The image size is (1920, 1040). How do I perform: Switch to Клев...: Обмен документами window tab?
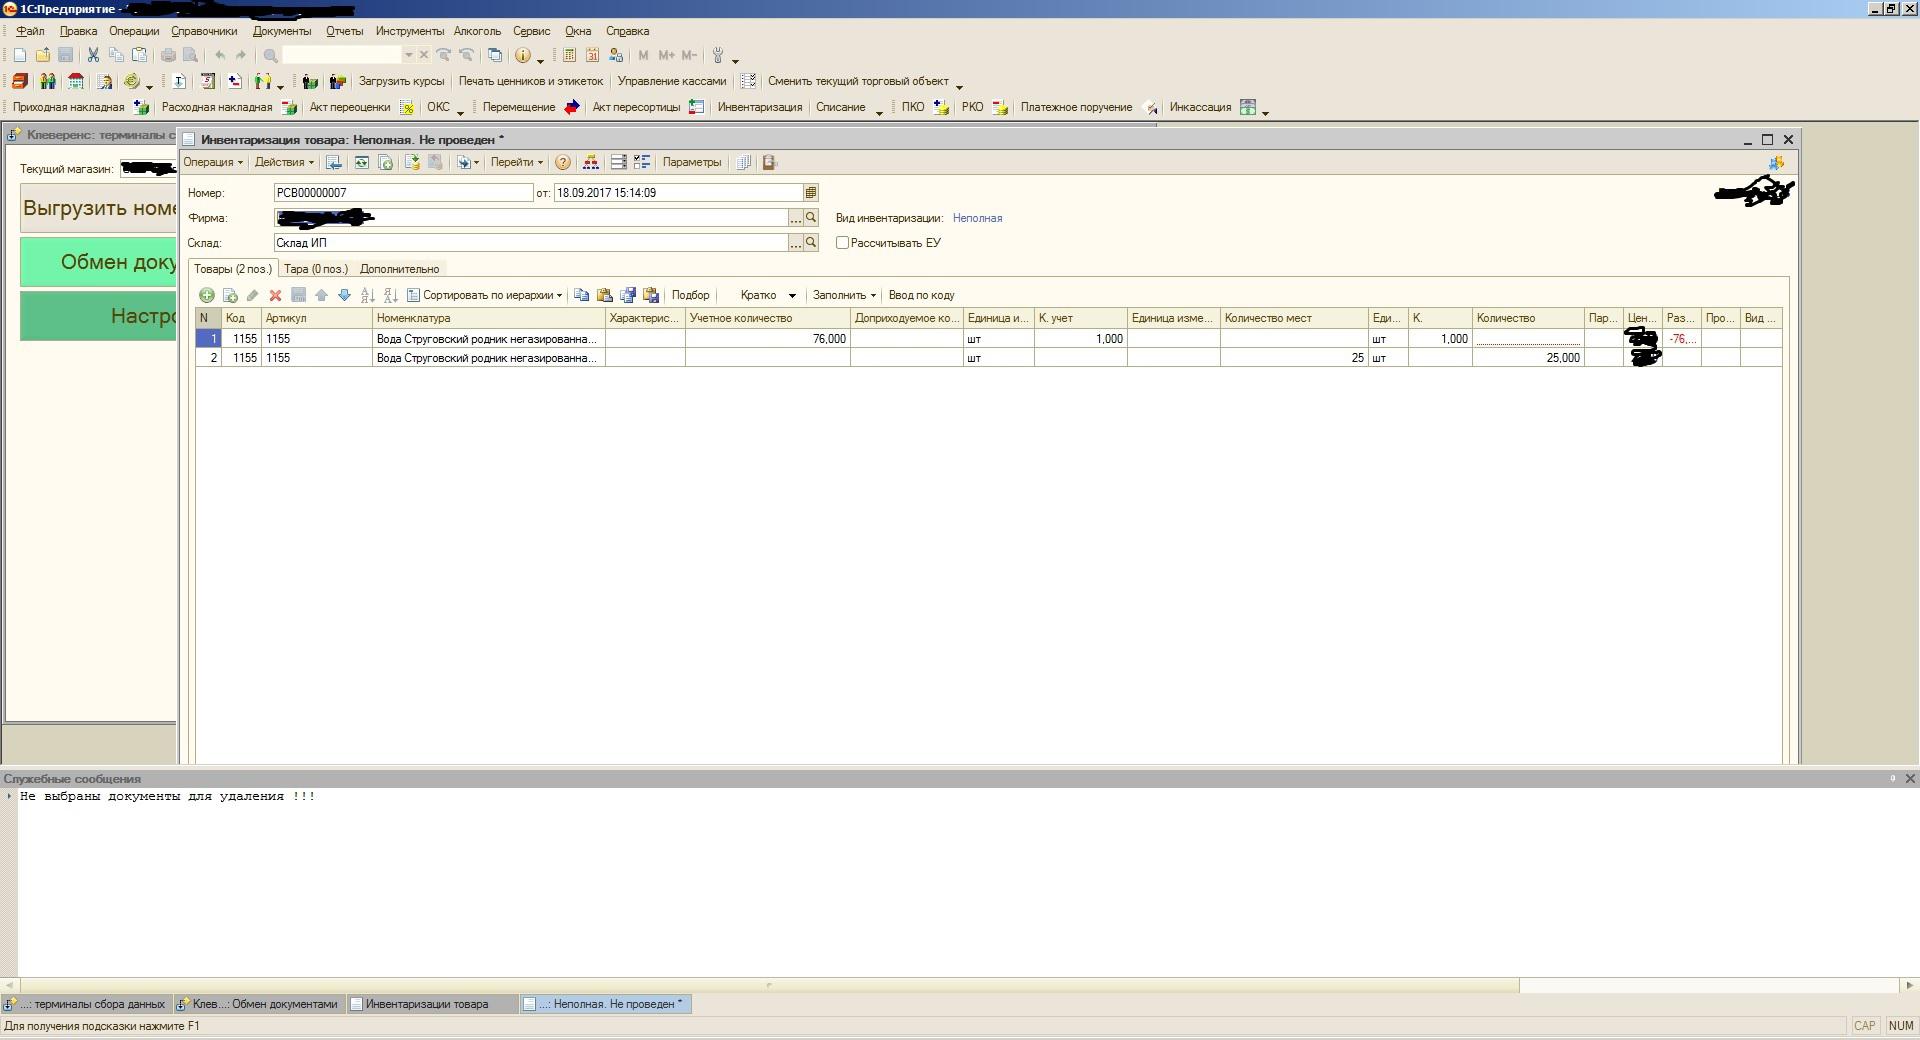(x=258, y=1004)
